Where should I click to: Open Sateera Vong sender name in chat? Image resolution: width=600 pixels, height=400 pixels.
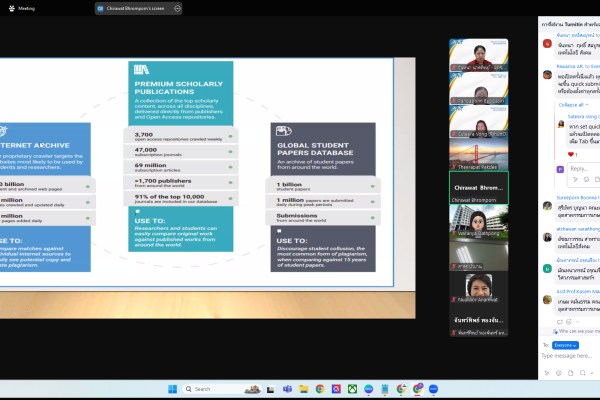(582, 117)
